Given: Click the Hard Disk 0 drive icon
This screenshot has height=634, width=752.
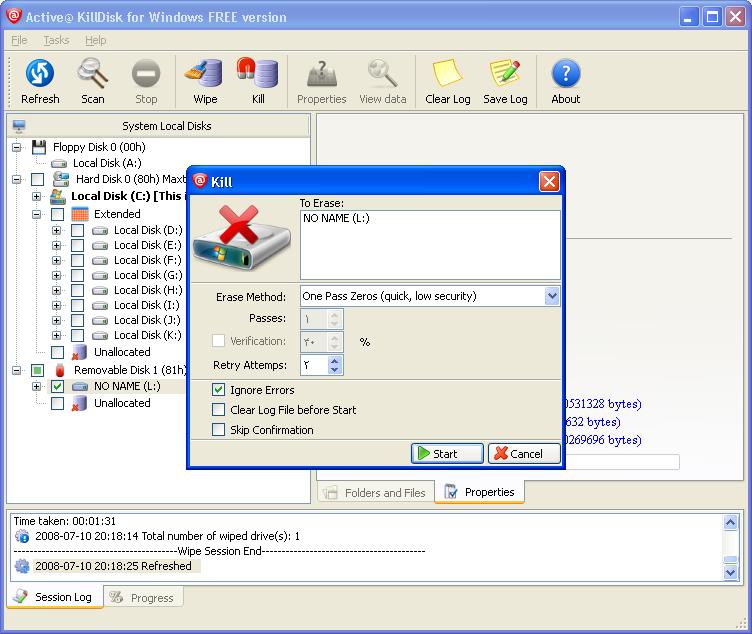Looking at the screenshot, I should 61,179.
